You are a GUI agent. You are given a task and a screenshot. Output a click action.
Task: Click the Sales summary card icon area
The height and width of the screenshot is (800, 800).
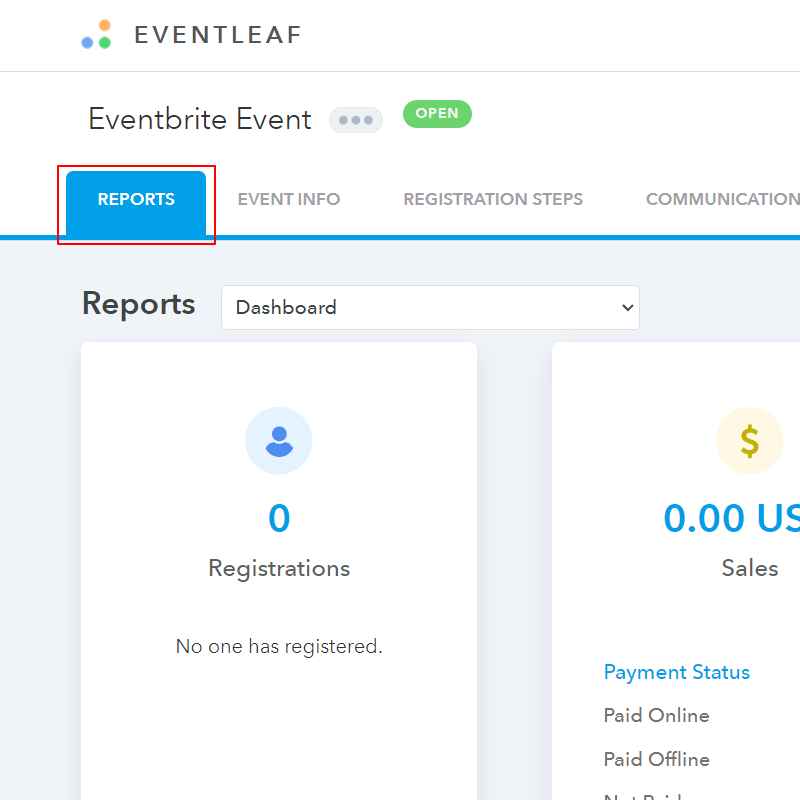tap(750, 440)
